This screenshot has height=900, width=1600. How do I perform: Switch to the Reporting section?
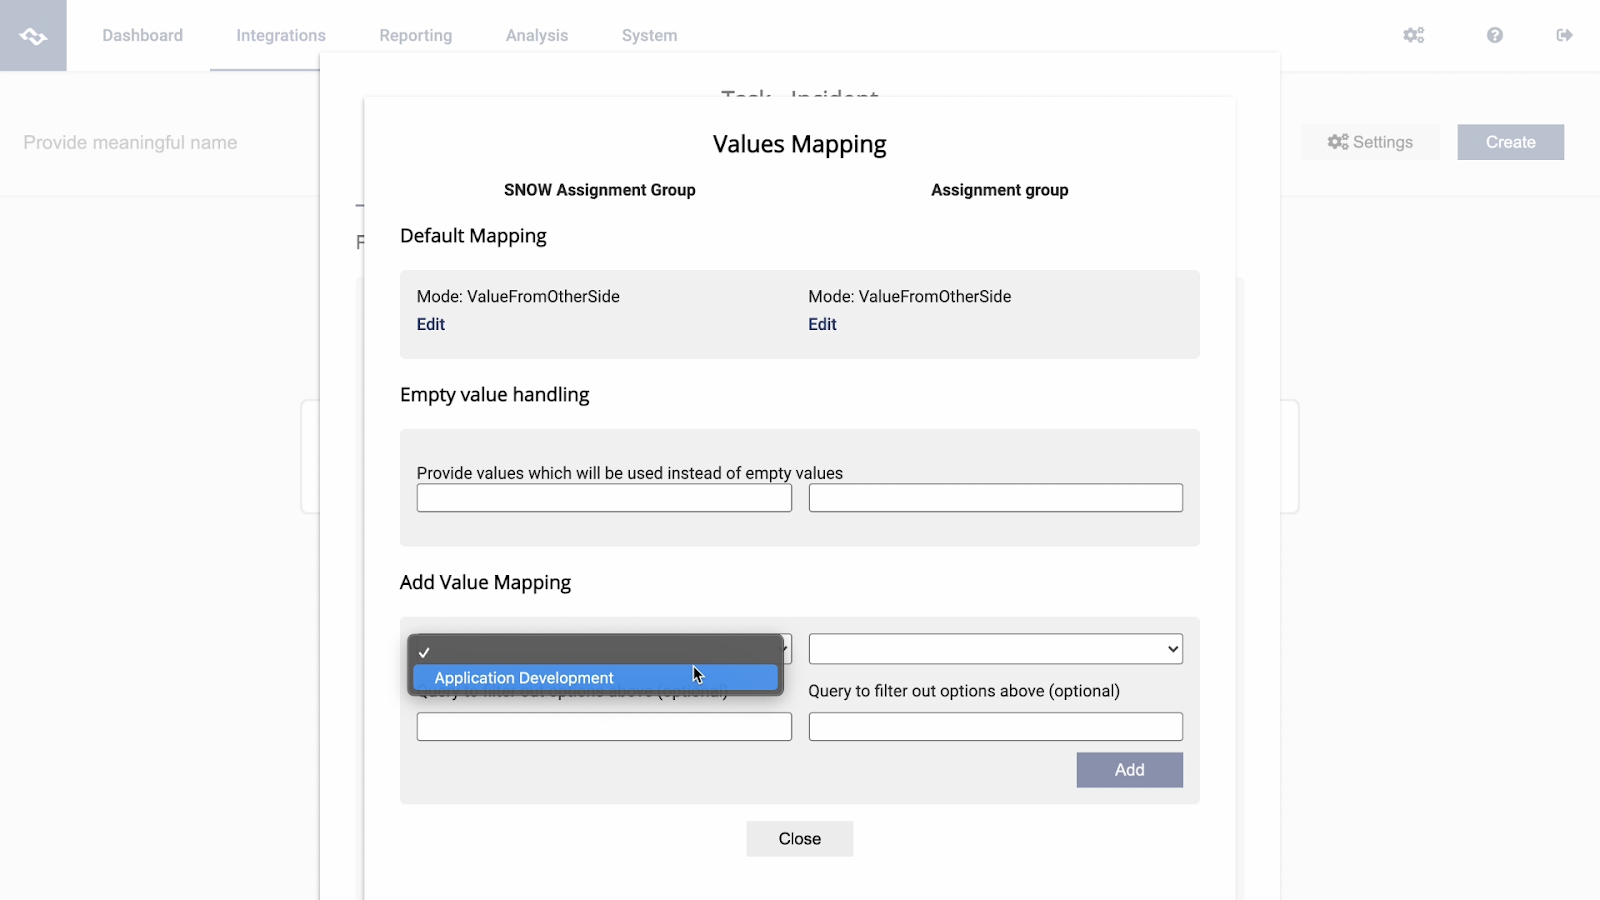pos(415,35)
